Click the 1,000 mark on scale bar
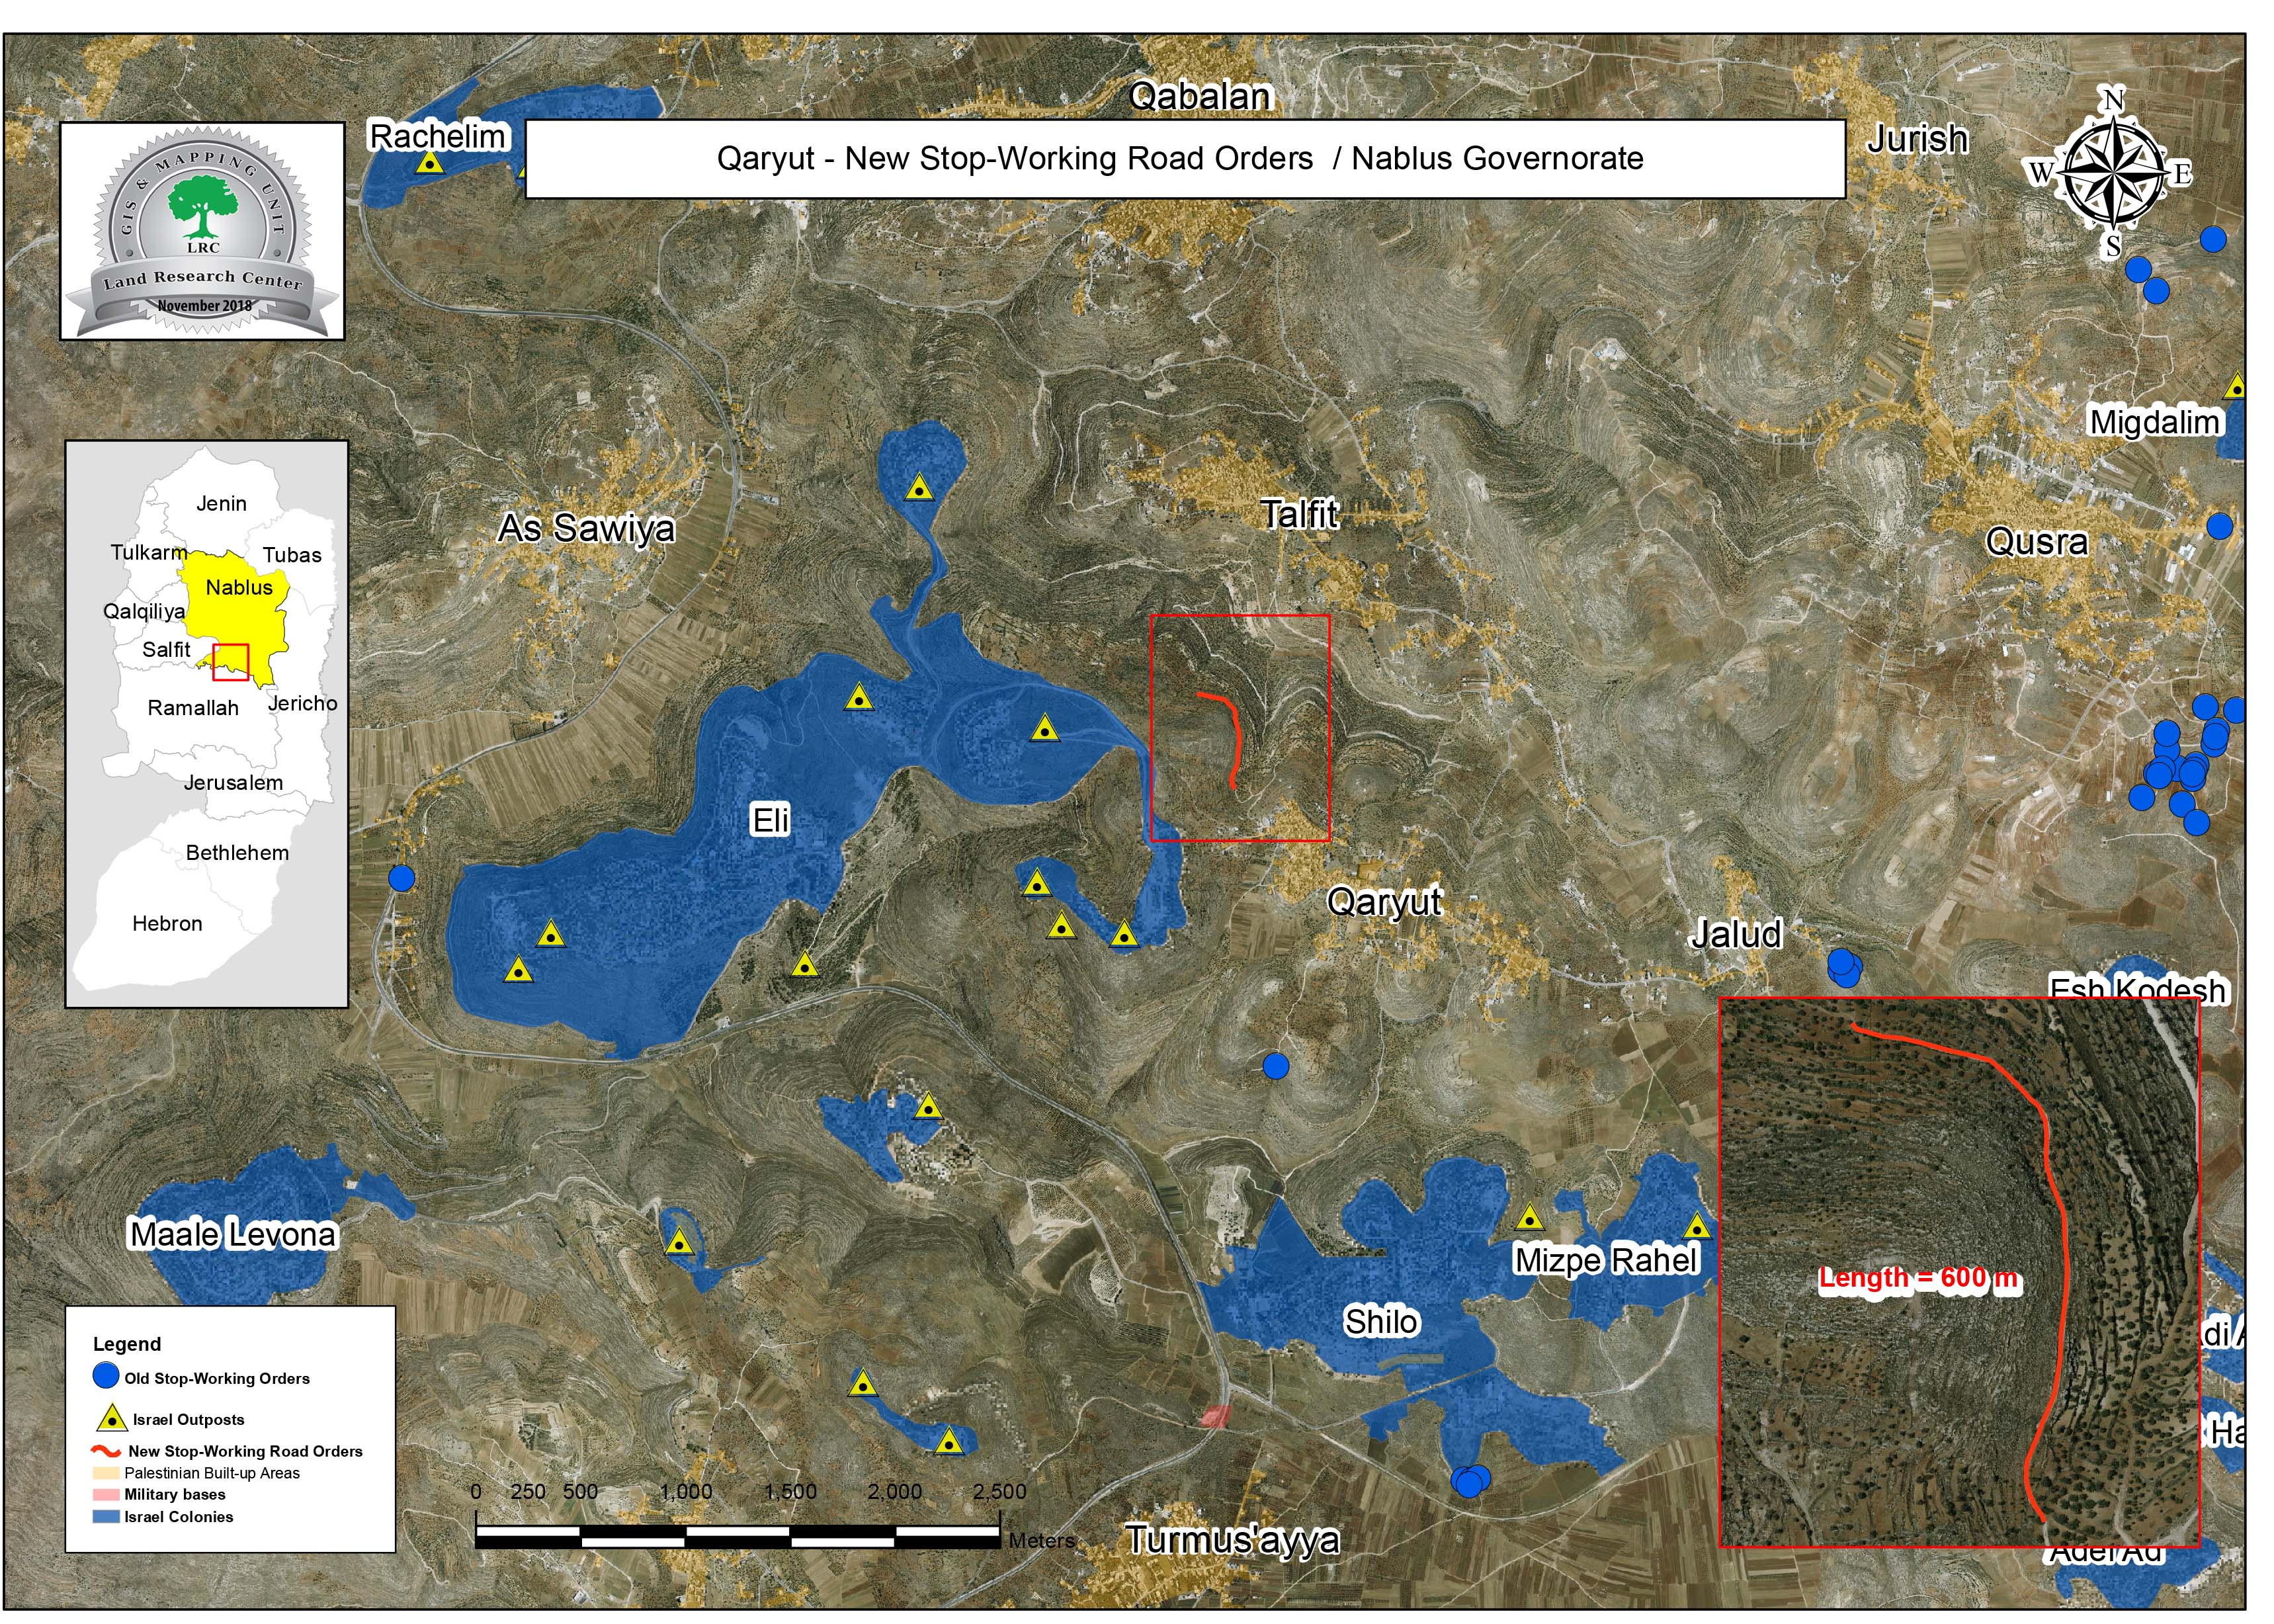Viewport: 2274px width, 1624px height. coord(686,1491)
